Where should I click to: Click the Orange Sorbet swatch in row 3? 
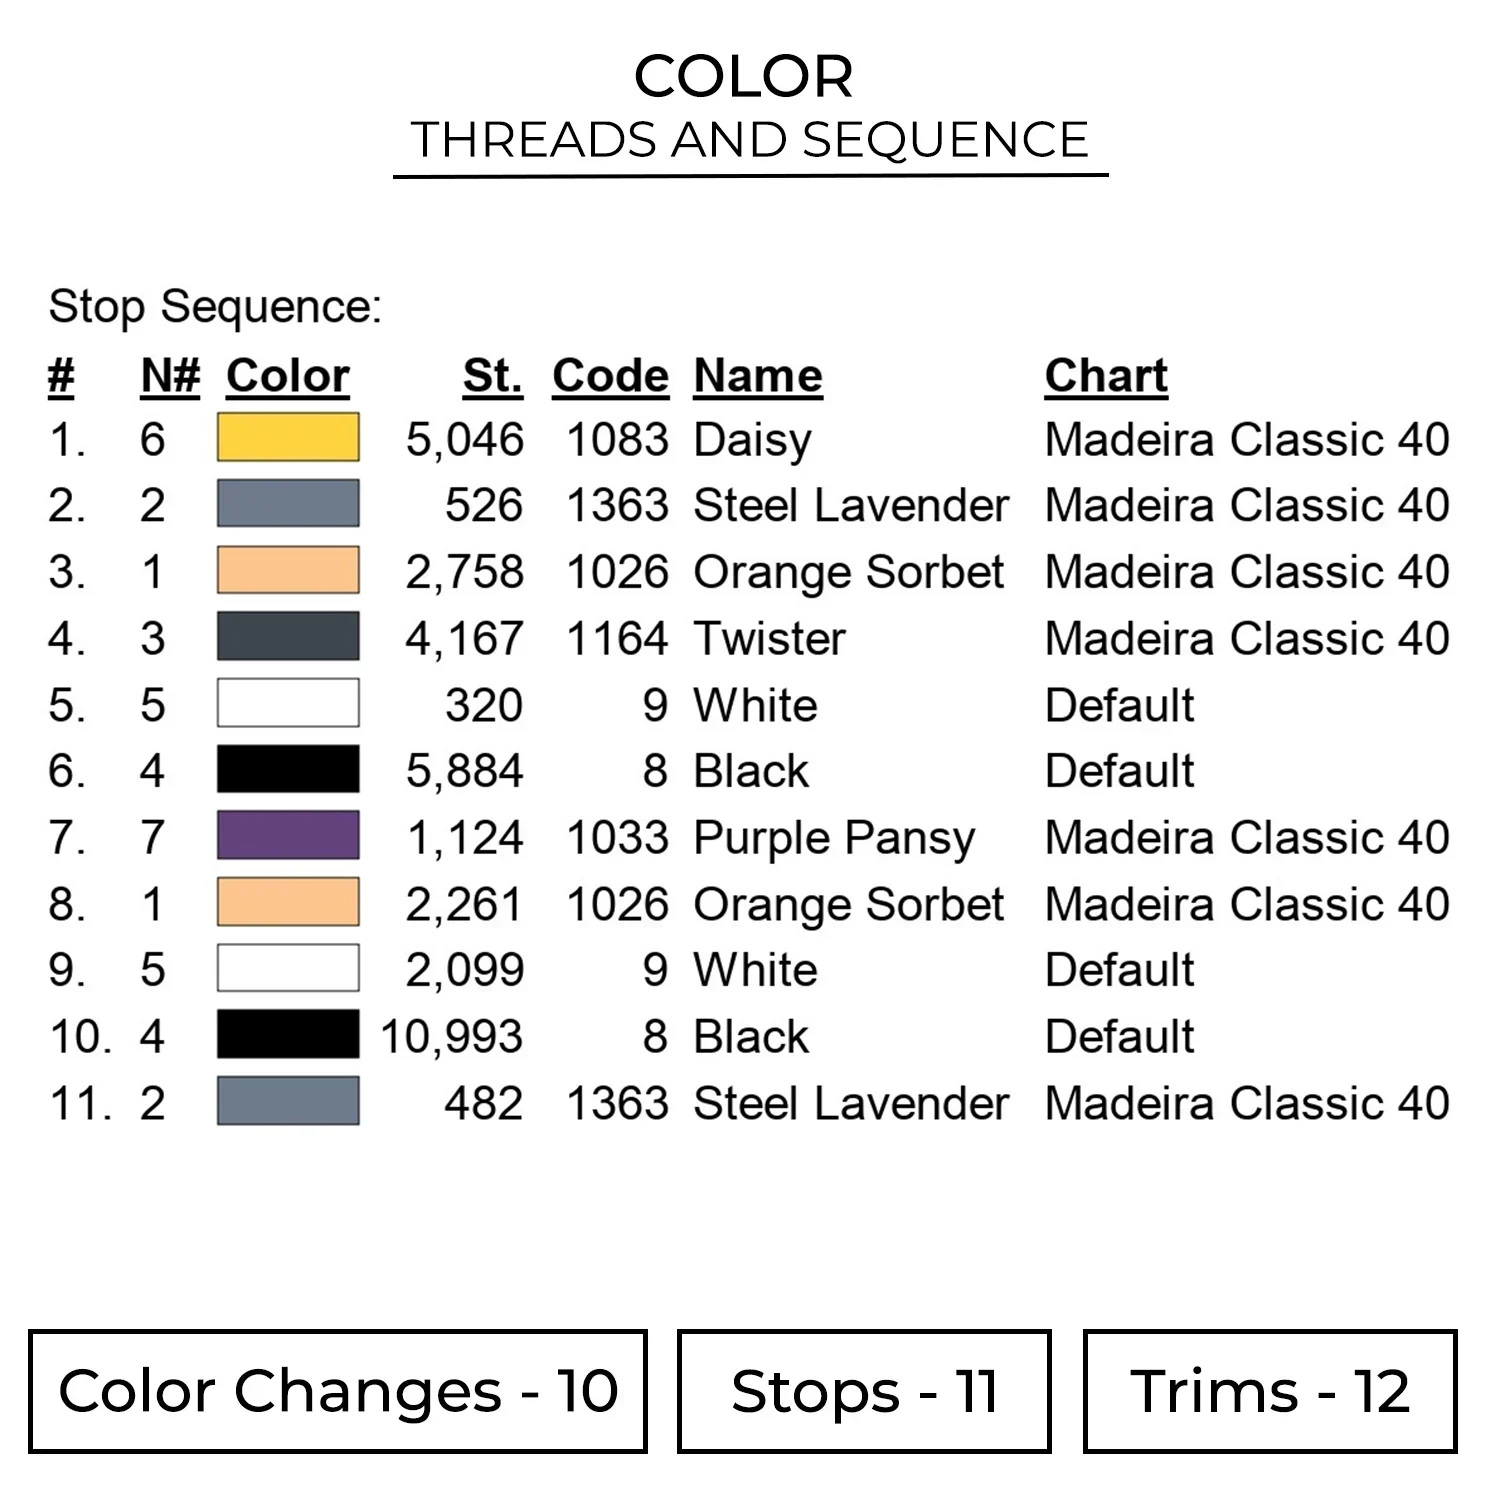click(x=288, y=571)
